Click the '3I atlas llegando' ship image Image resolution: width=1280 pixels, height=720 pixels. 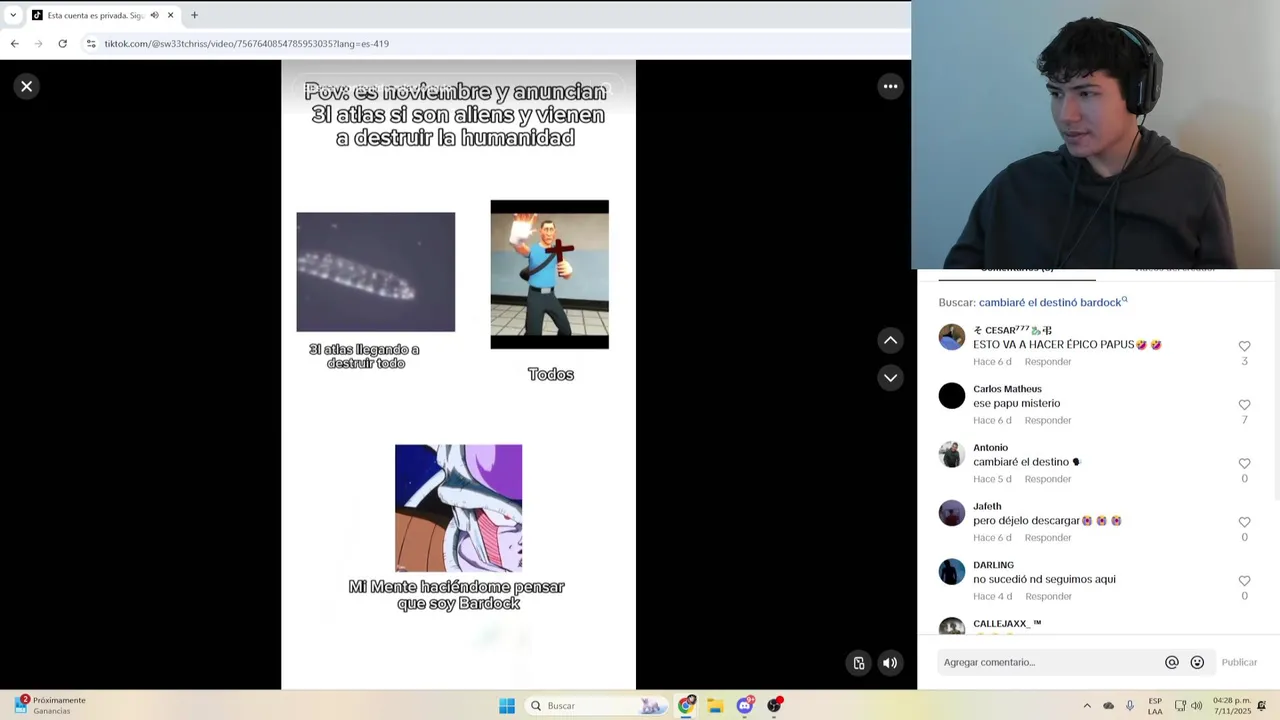click(375, 272)
